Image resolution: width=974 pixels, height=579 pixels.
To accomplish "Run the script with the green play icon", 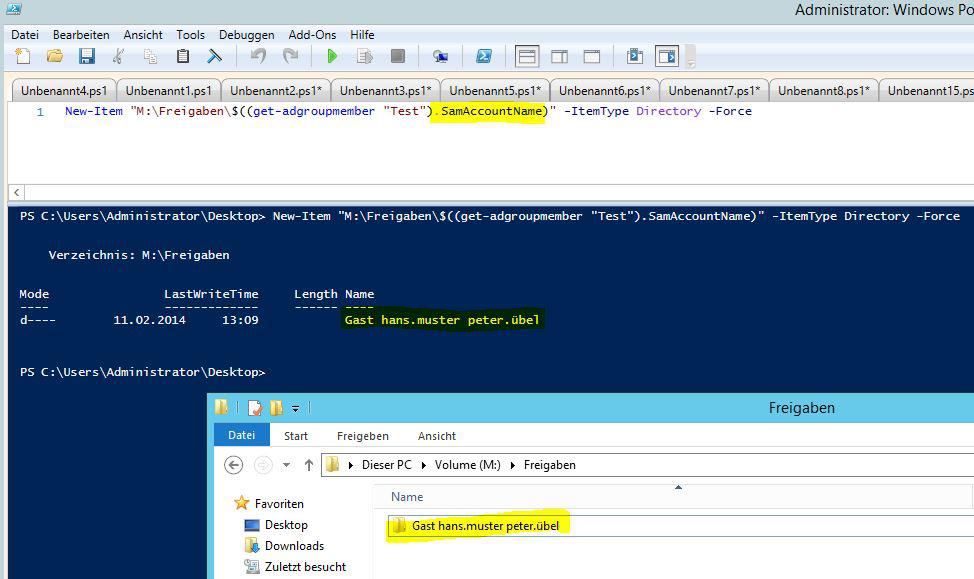I will [x=332, y=57].
